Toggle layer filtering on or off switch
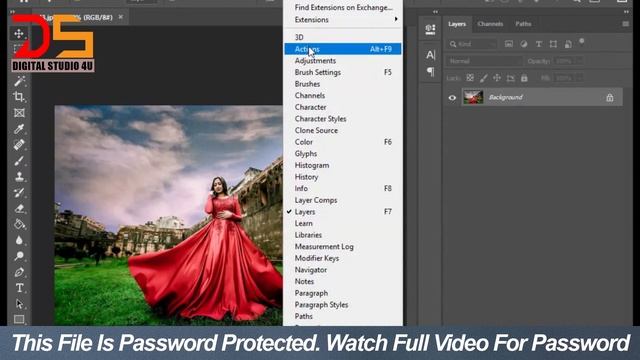The image size is (640, 360). click(582, 42)
